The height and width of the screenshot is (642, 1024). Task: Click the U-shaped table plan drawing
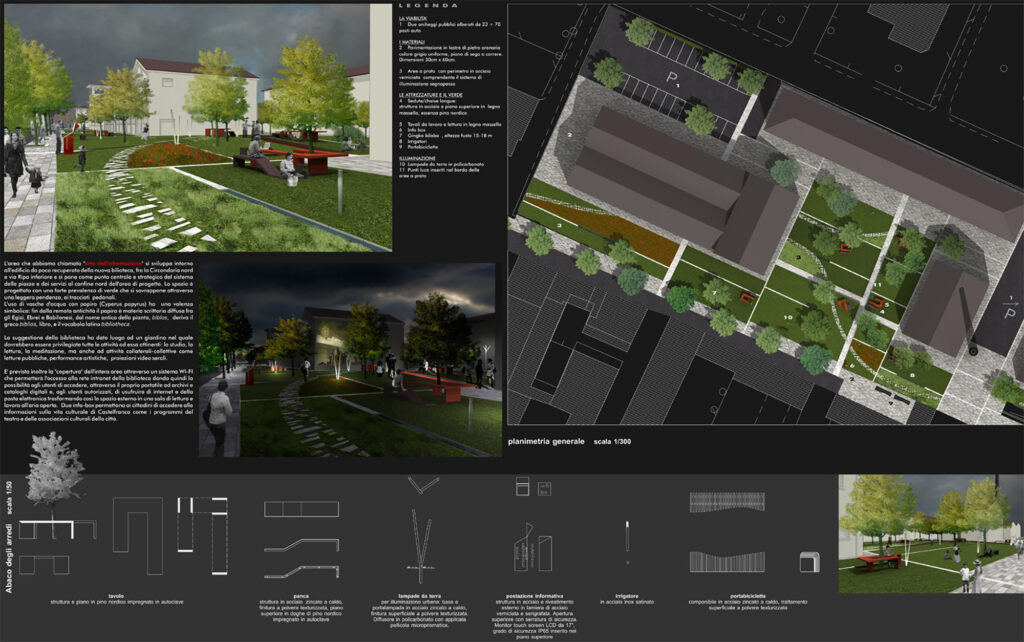click(138, 536)
